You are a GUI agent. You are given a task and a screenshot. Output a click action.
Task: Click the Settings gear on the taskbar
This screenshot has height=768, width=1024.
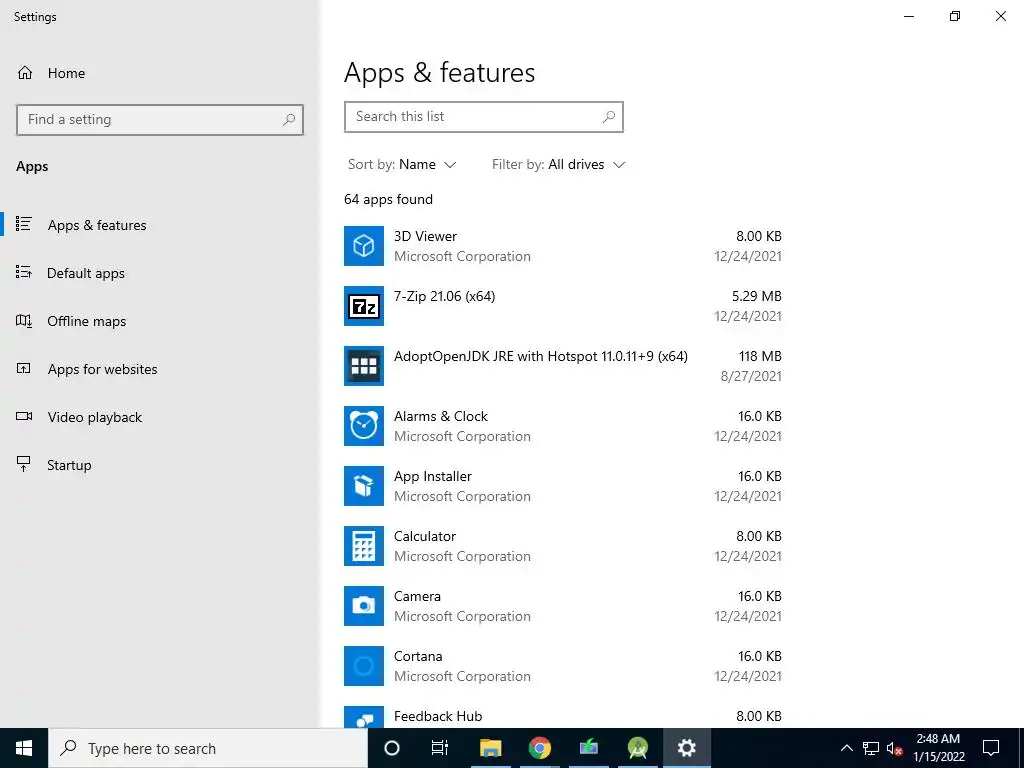686,748
